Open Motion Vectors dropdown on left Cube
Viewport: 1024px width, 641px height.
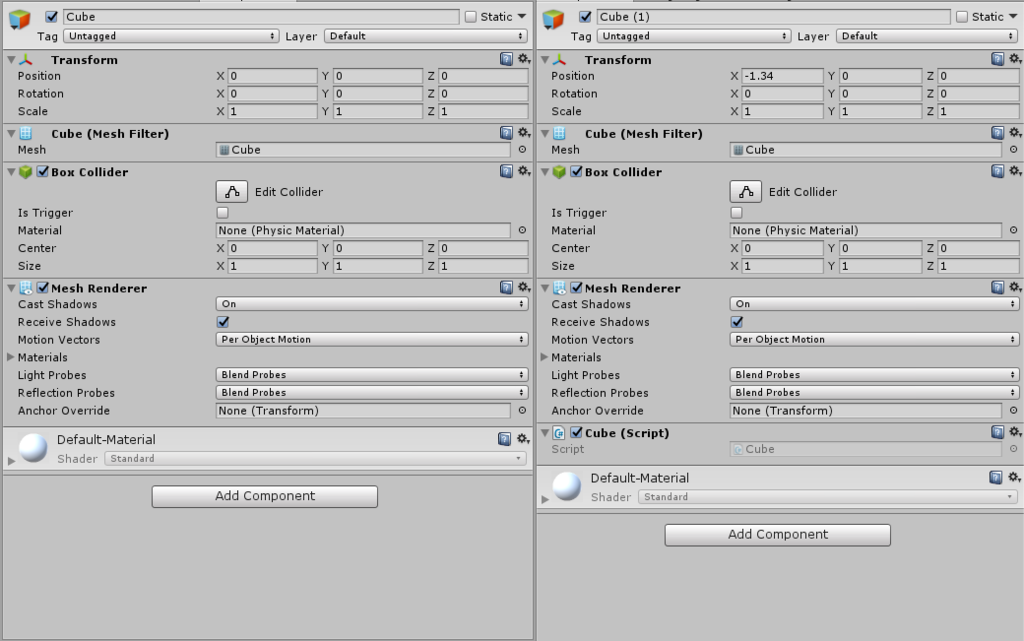click(x=372, y=339)
